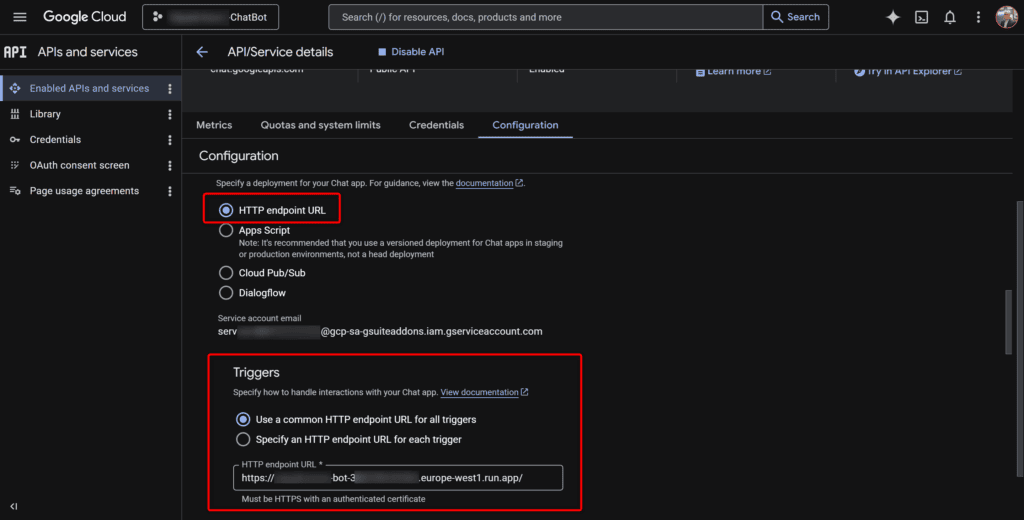Select Cloud Pub/Sub radio button

226,273
